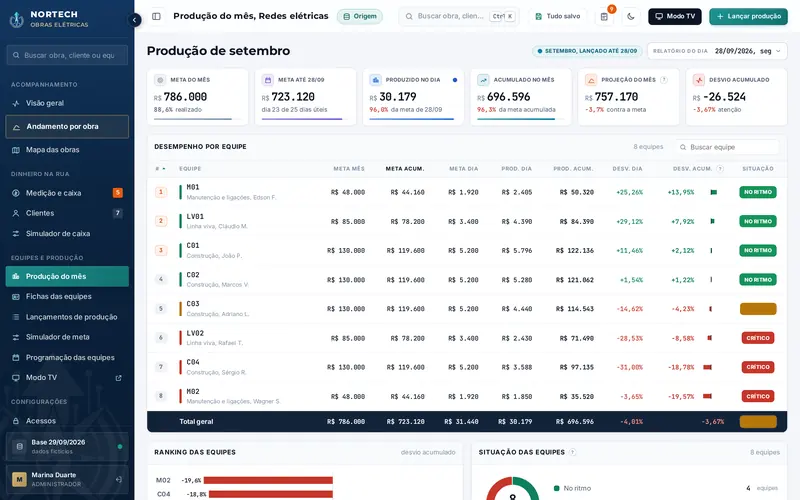The width and height of the screenshot is (800, 500).
Task: Click team row M01 name
Action: [193, 187]
